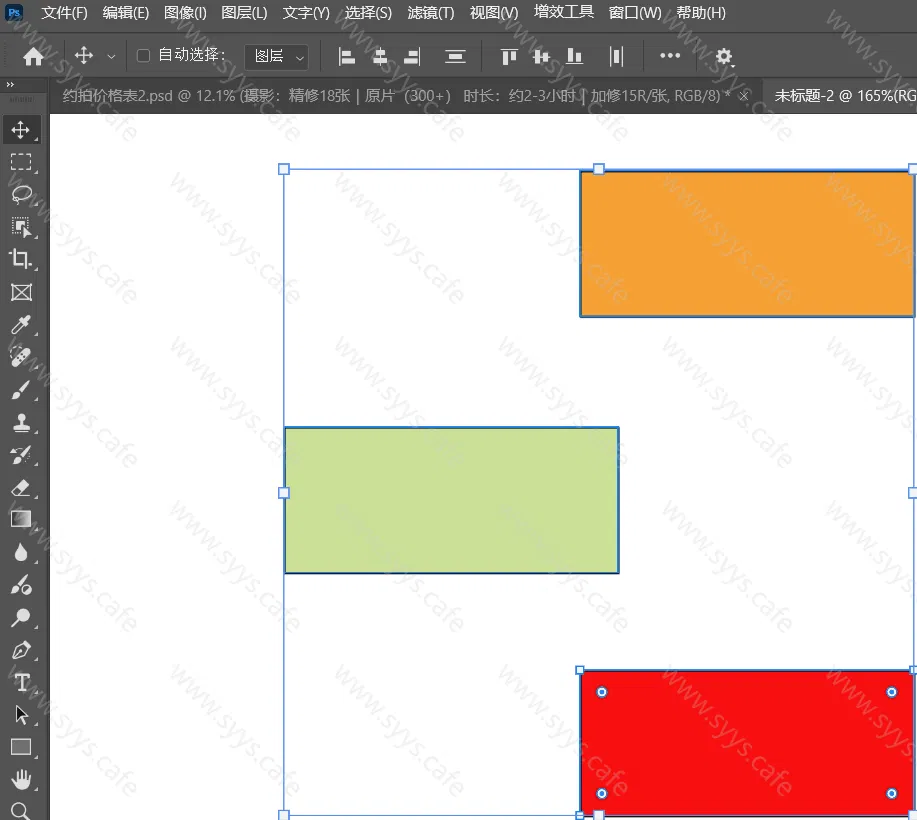
Task: Go to the Home screen
Action: [33, 56]
